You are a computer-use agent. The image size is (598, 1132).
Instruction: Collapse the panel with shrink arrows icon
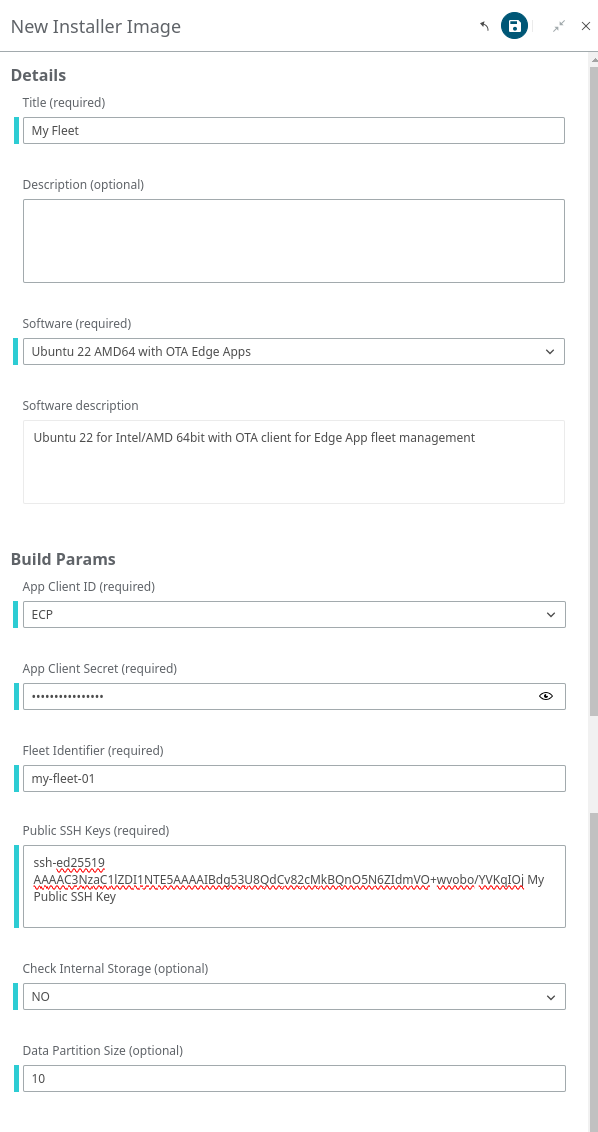coord(559,27)
